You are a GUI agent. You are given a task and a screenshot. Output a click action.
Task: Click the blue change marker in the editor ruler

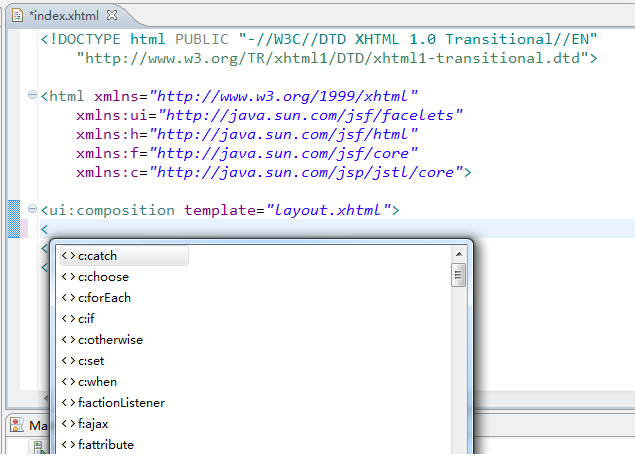[x=14, y=219]
